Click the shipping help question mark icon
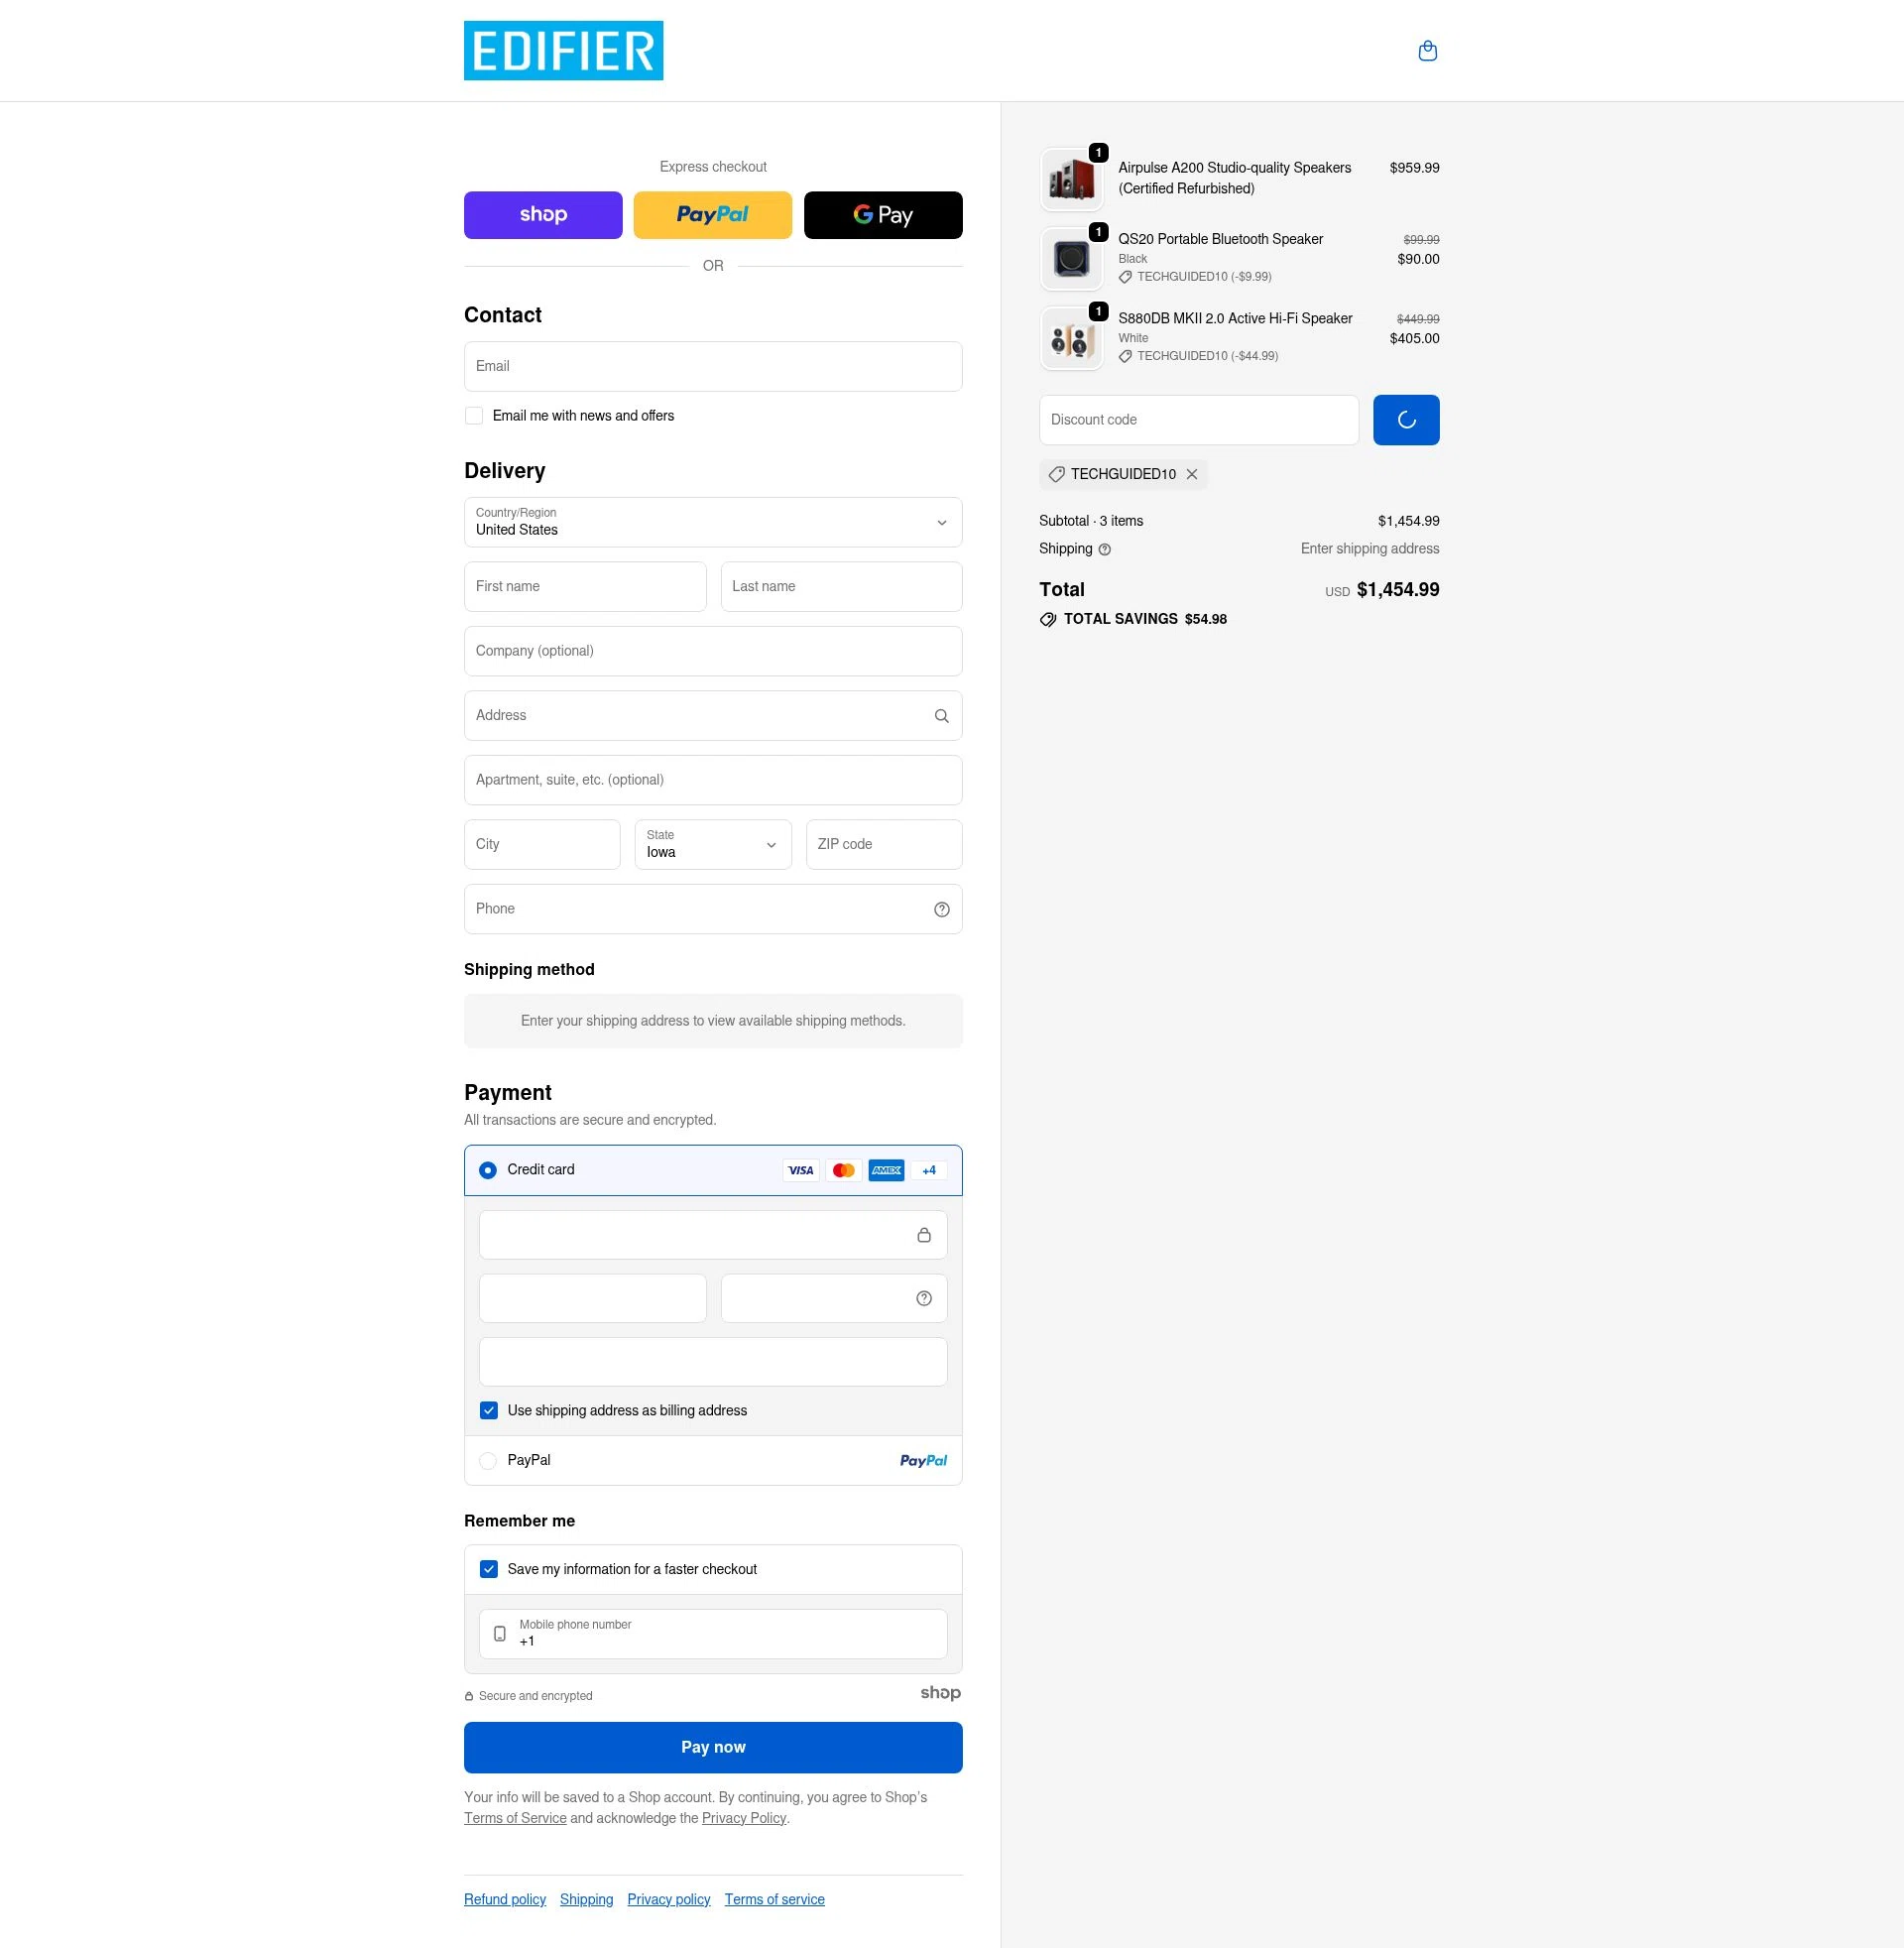Viewport: 1904px width, 1948px height. [1104, 549]
